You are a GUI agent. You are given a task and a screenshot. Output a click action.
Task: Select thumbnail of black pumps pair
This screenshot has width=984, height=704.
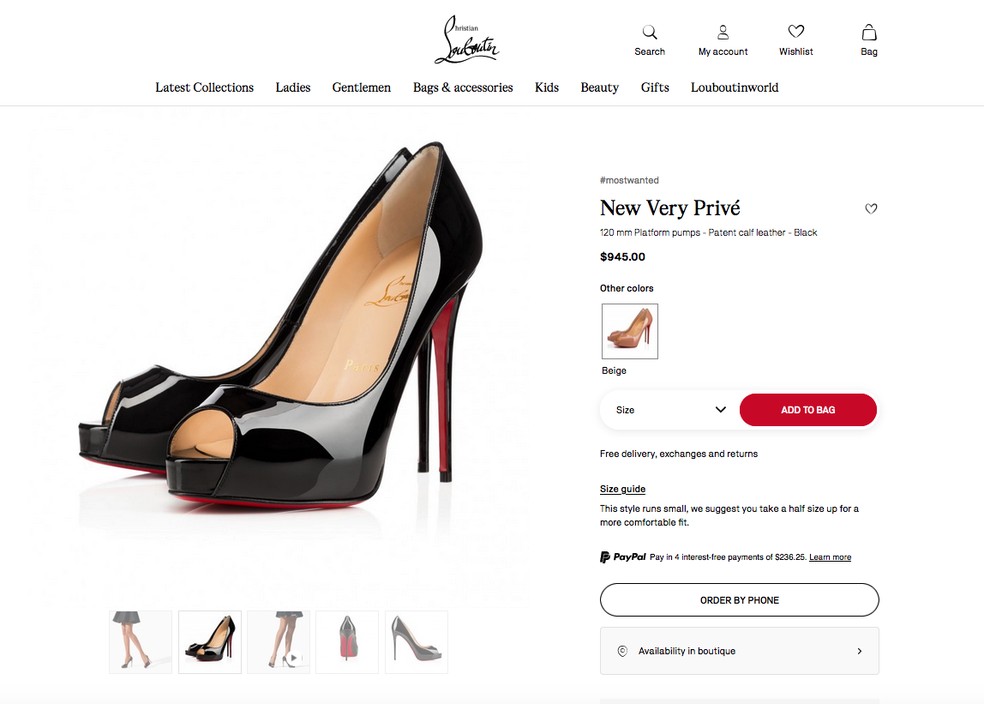[x=210, y=642]
